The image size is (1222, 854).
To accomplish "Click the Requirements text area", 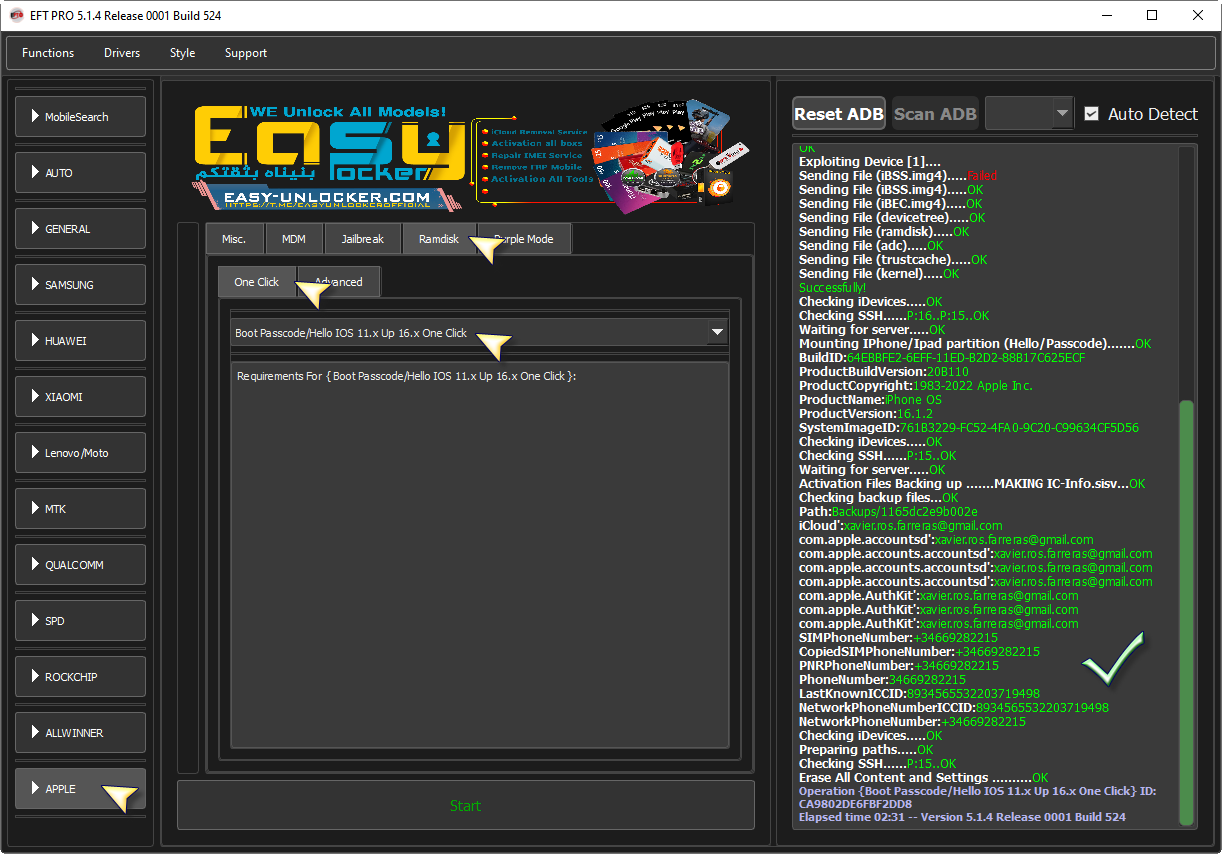I will click(x=479, y=555).
